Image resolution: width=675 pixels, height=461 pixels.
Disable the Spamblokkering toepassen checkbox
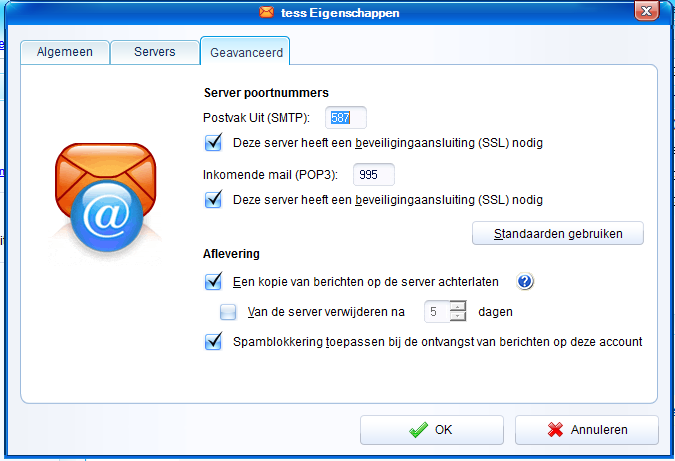click(213, 341)
